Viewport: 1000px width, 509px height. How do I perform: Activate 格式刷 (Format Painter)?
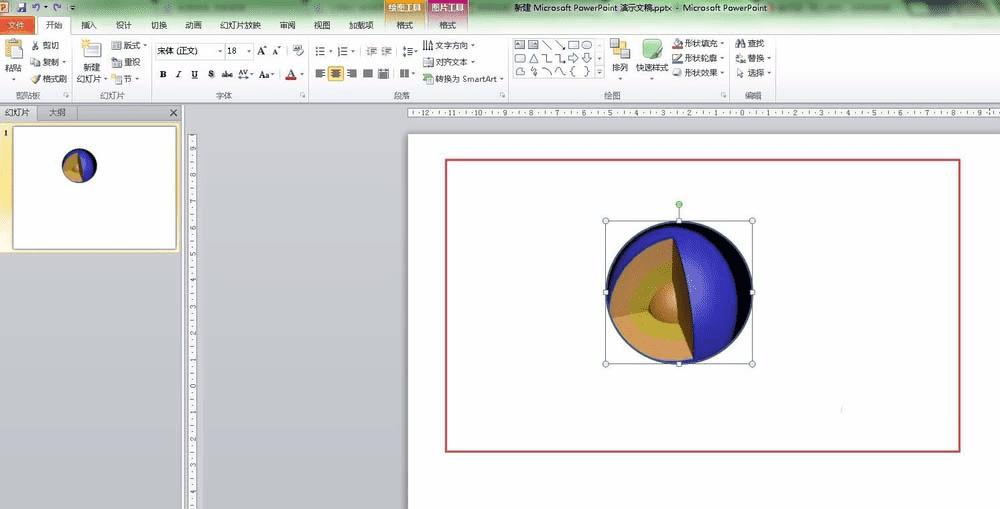[48, 79]
